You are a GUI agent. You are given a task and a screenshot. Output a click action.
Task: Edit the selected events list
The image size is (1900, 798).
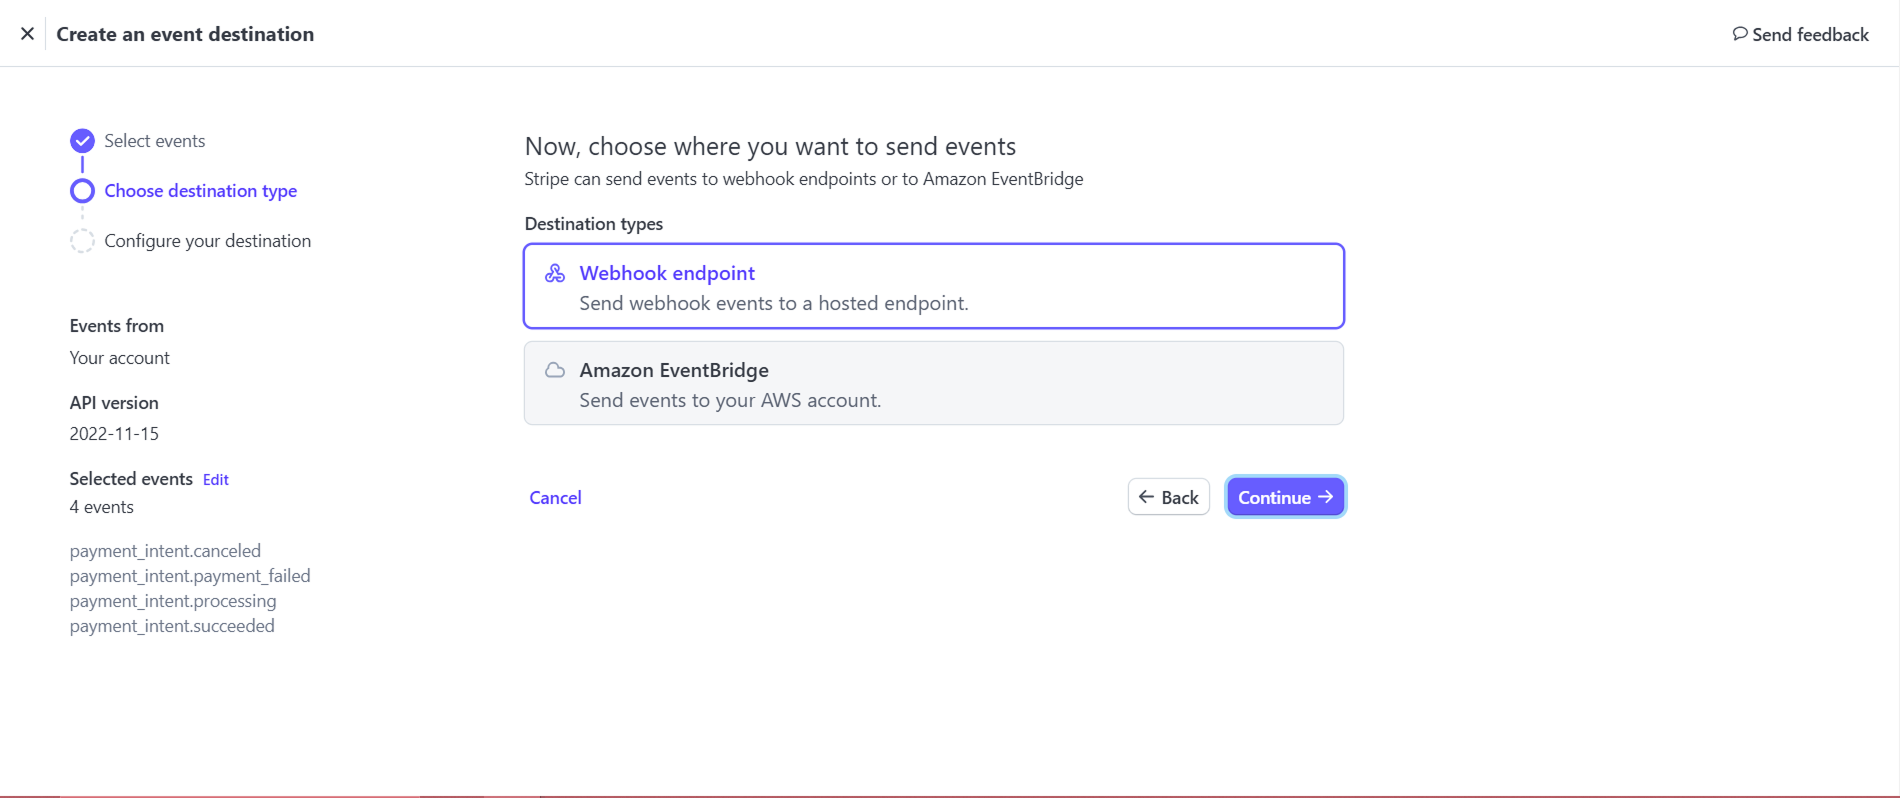point(216,480)
